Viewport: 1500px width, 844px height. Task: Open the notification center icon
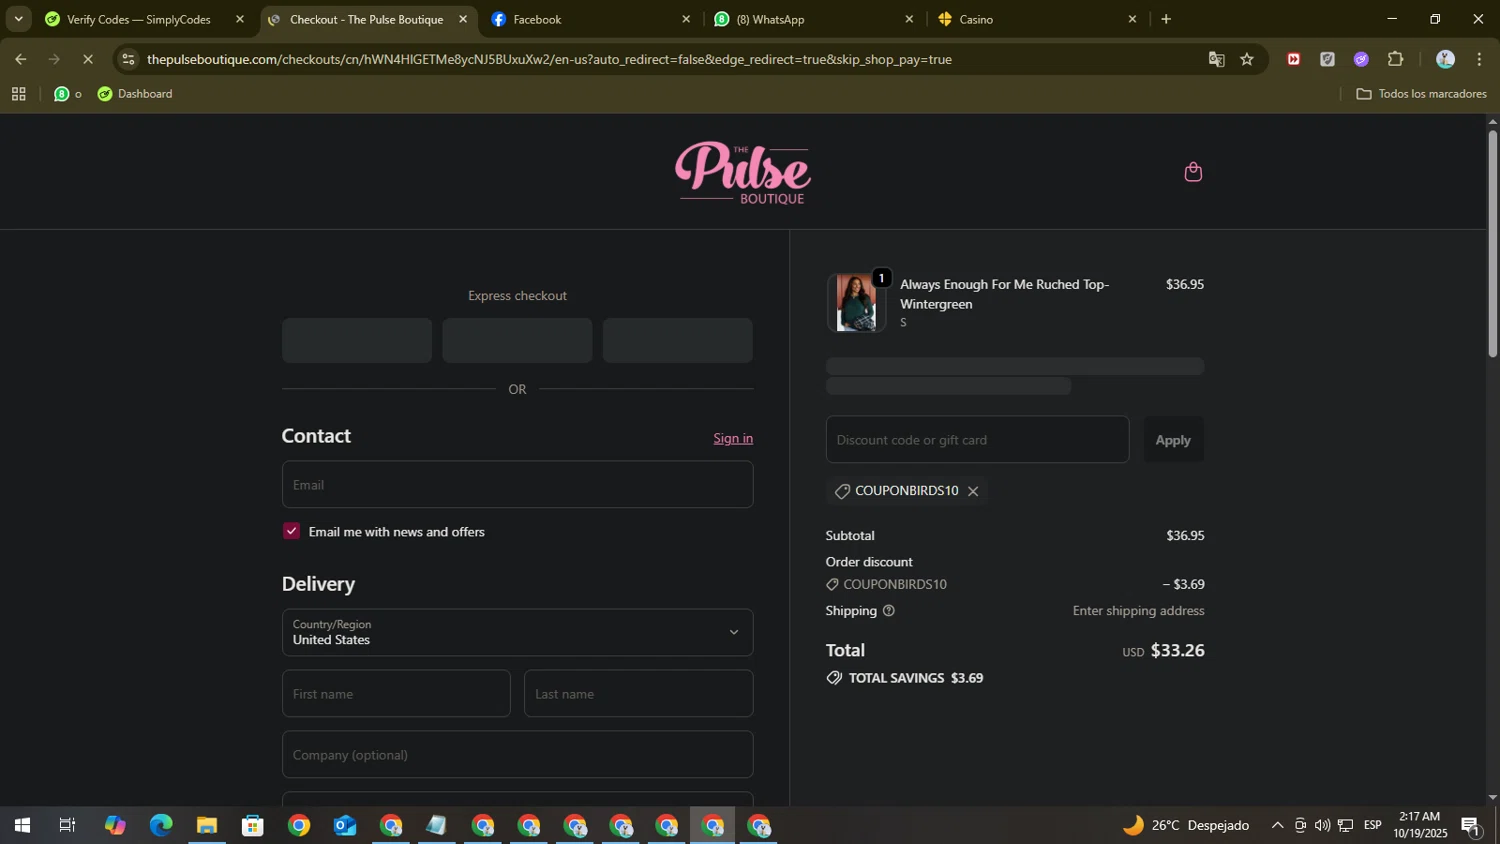pos(1471,826)
